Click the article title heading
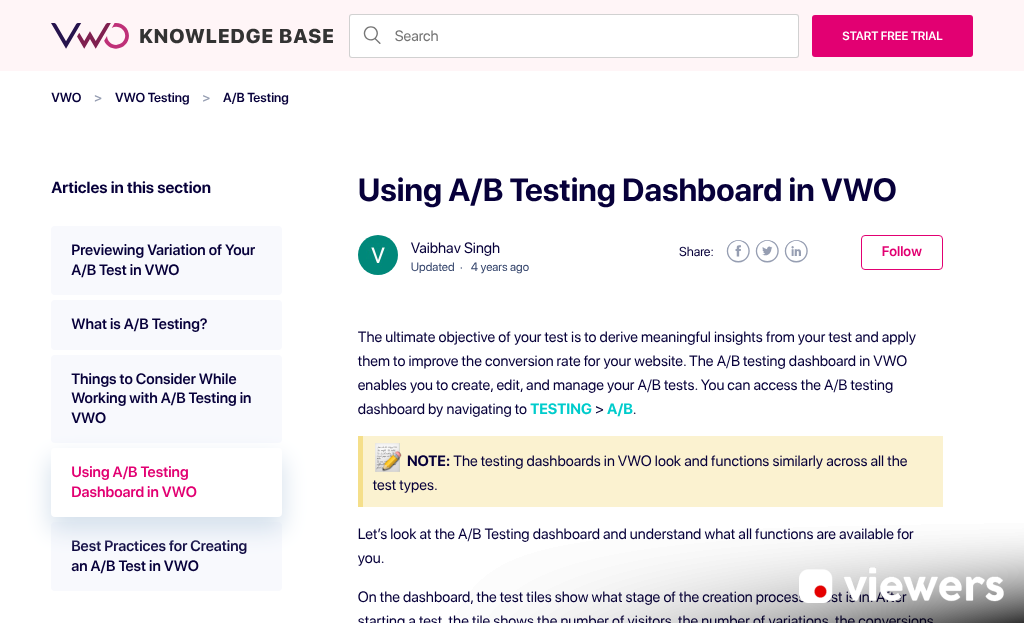1024x623 pixels. (627, 190)
